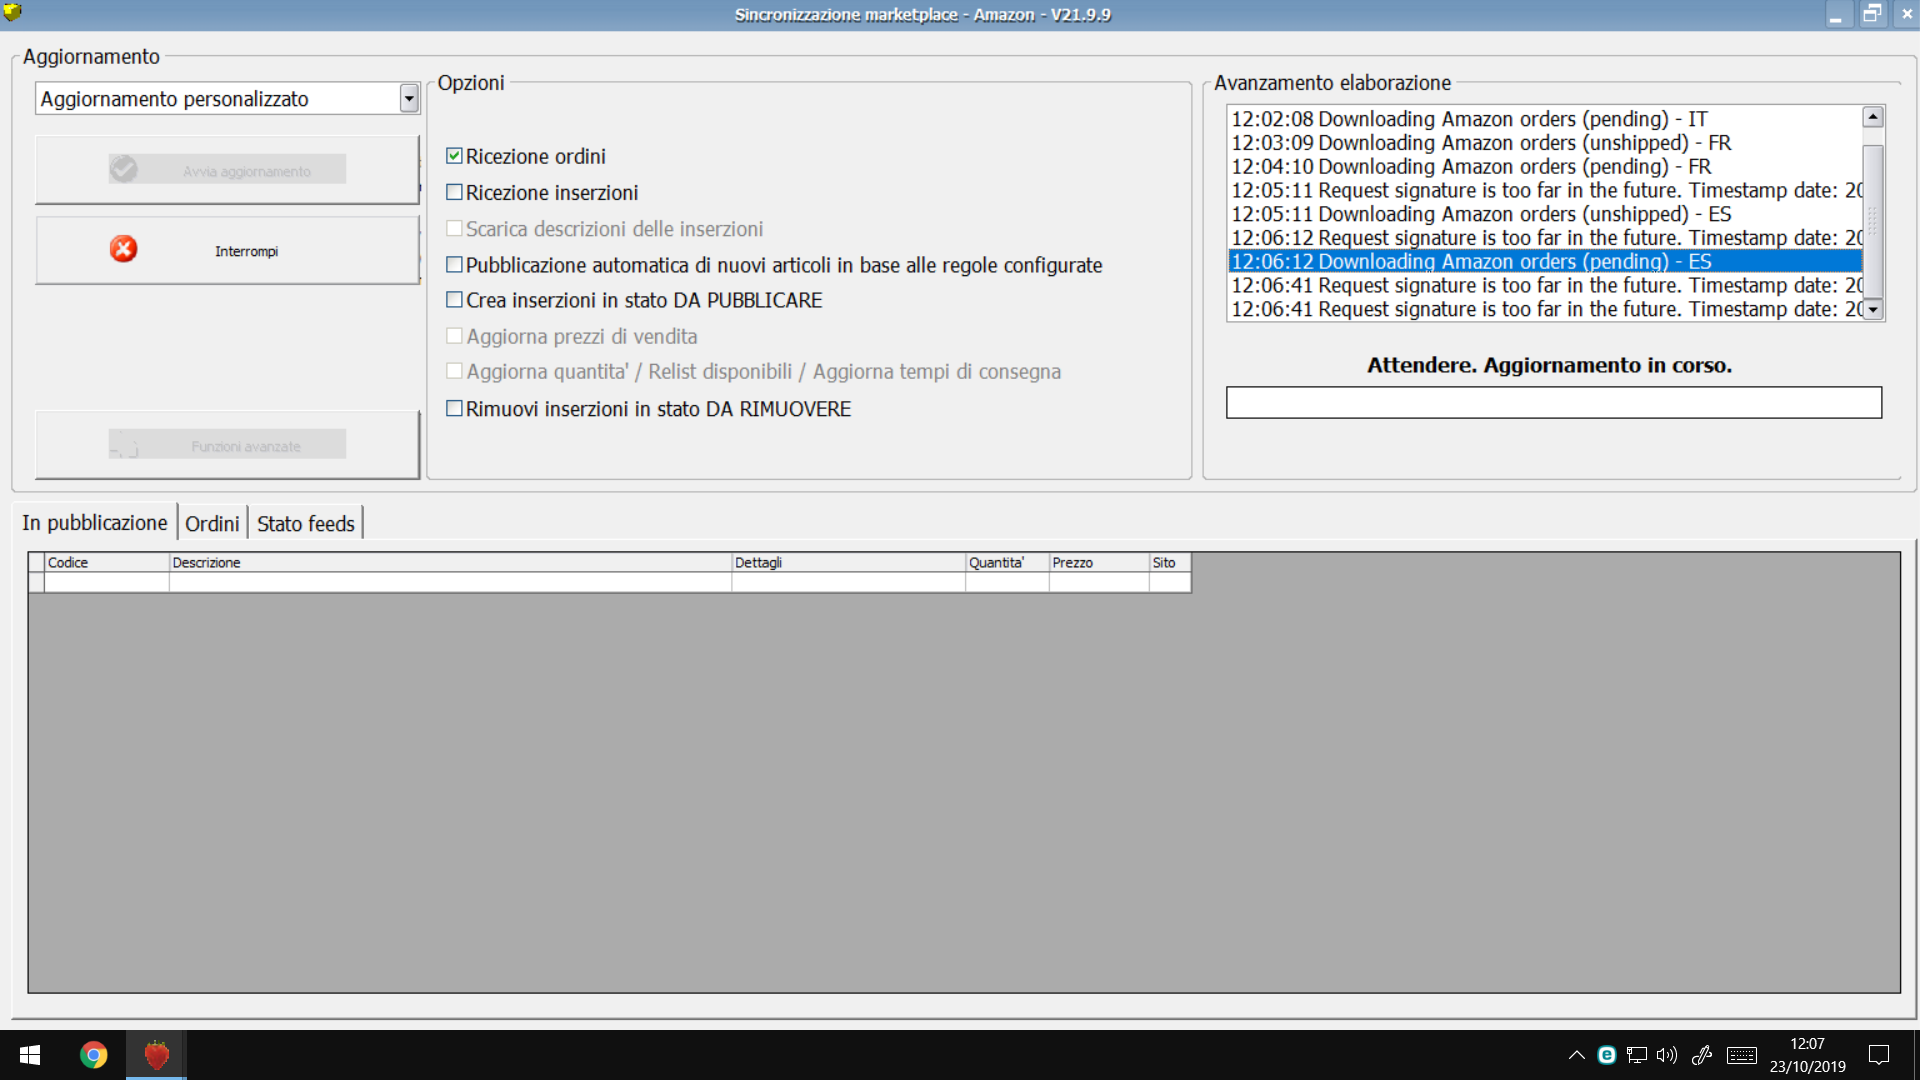Open the Windows notification center
This screenshot has width=1920, height=1080.
pos(1879,1055)
